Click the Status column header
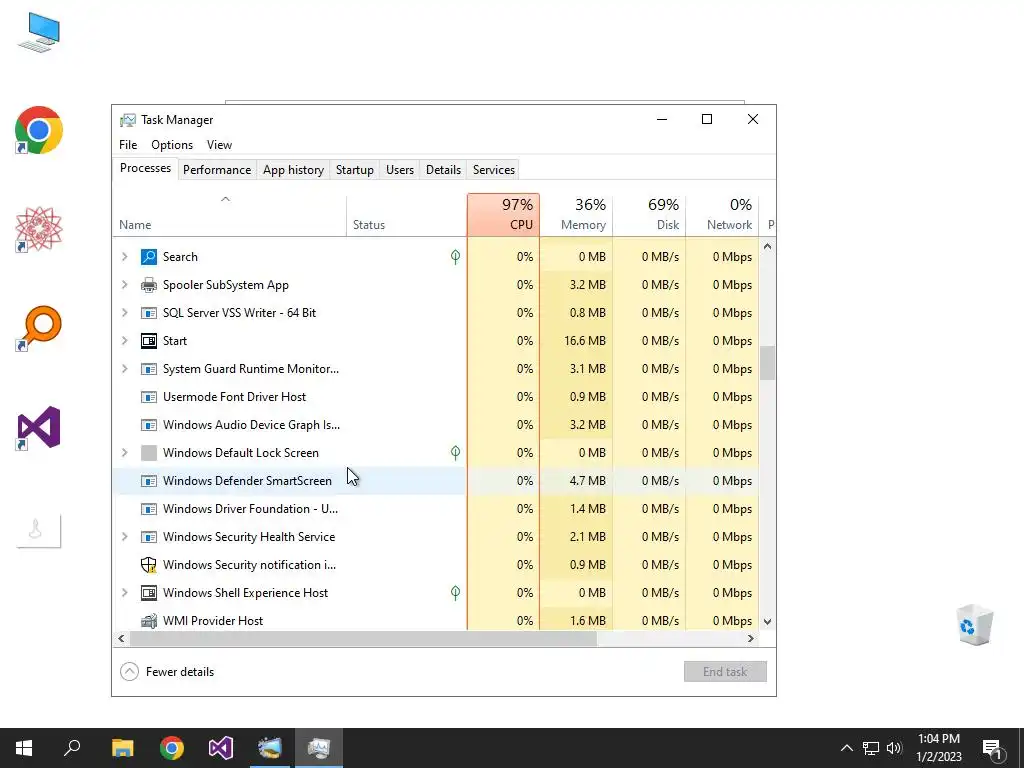 406,215
